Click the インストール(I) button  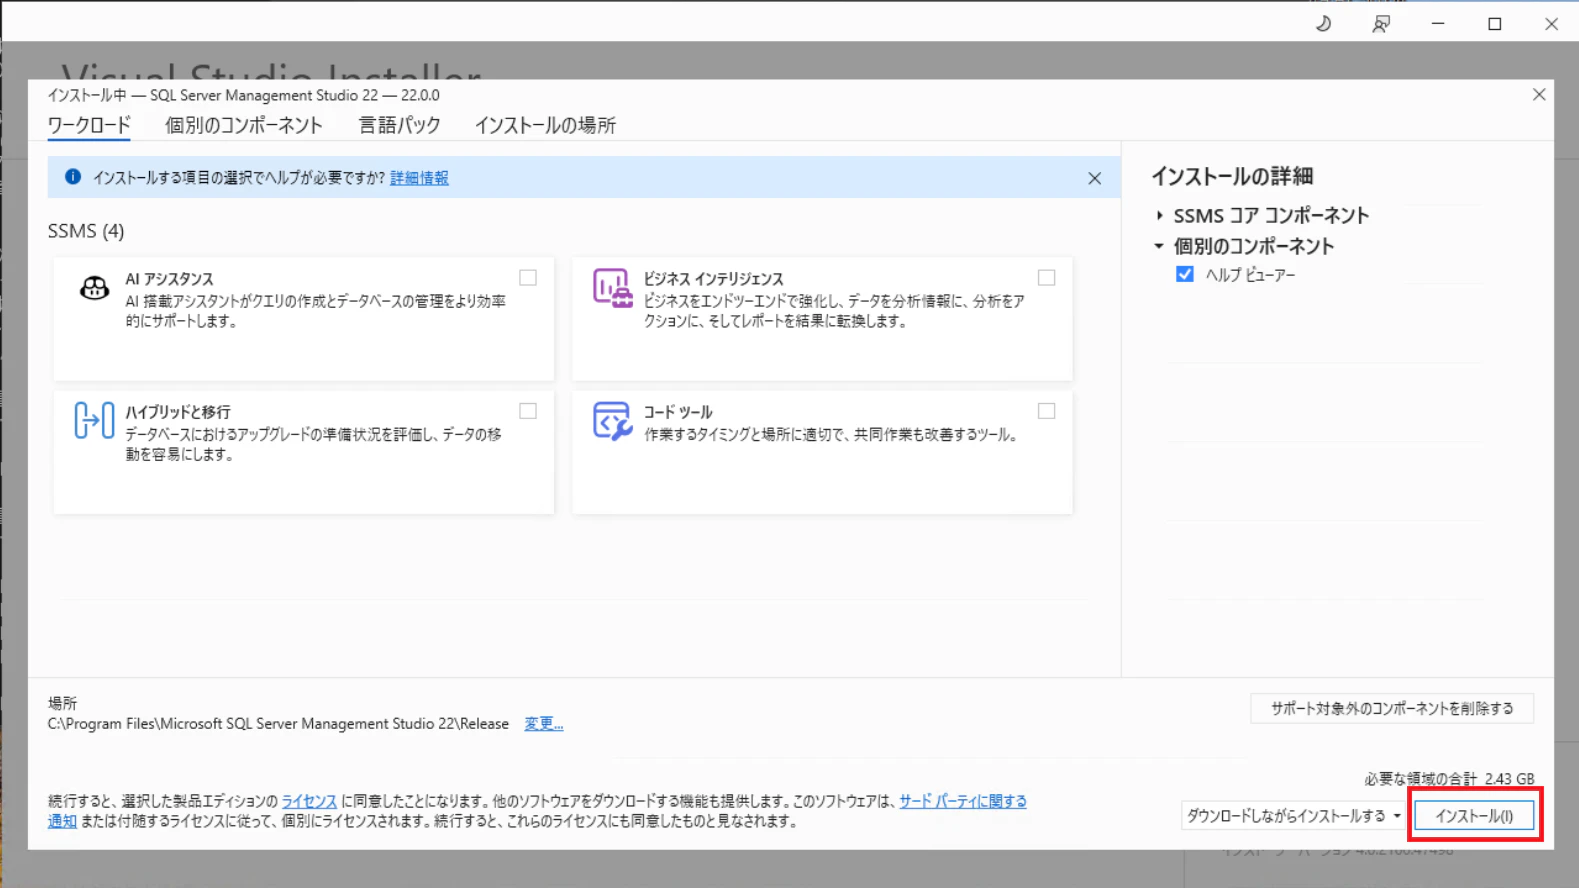click(1474, 816)
